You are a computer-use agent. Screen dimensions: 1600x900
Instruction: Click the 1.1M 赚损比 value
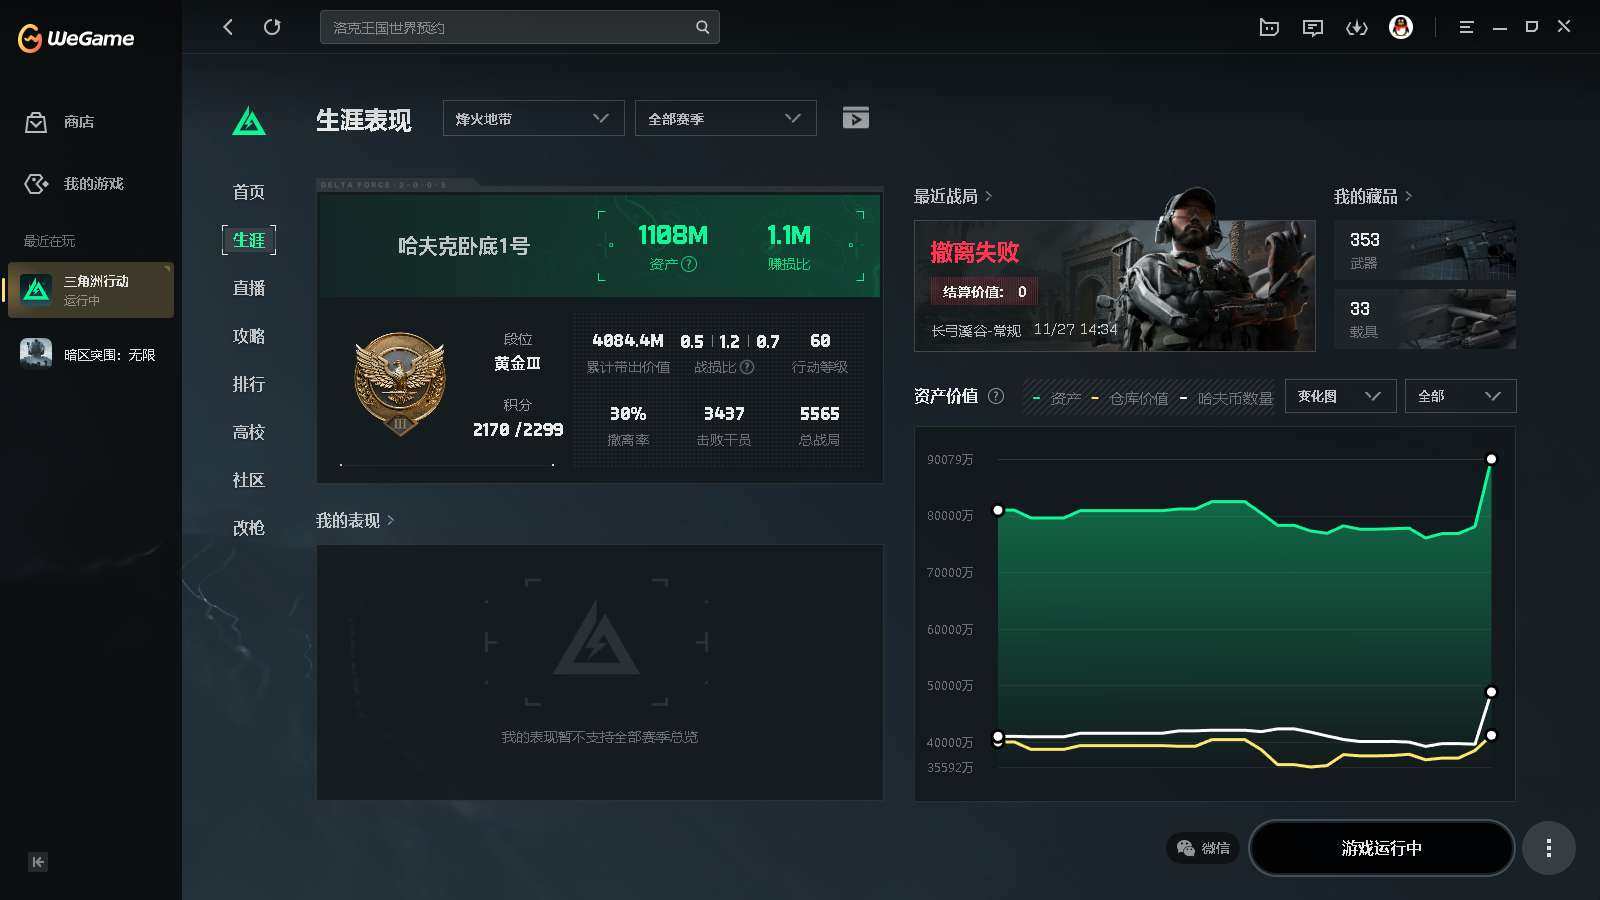tap(789, 235)
